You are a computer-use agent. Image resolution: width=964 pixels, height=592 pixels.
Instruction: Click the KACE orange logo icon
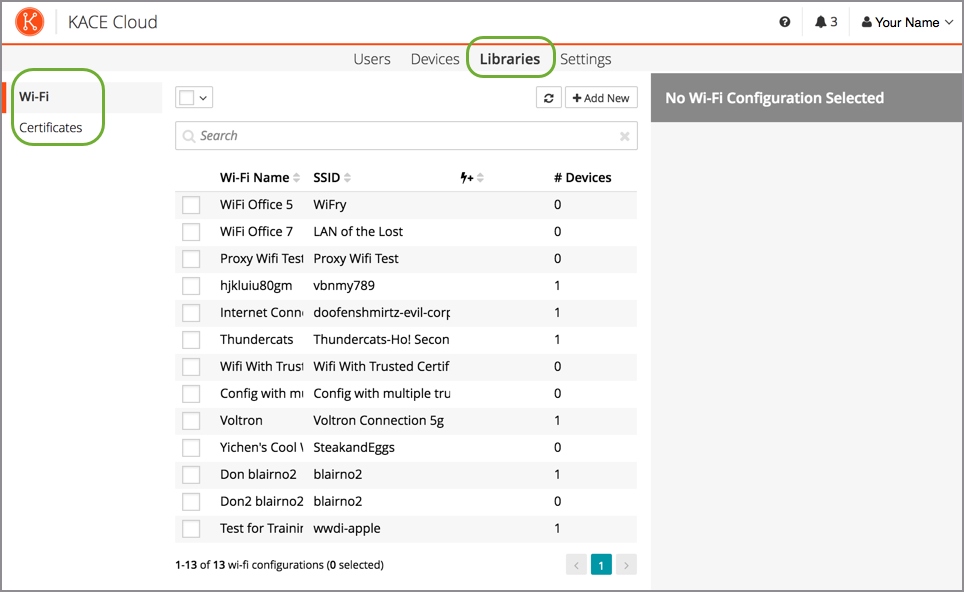pos(30,21)
